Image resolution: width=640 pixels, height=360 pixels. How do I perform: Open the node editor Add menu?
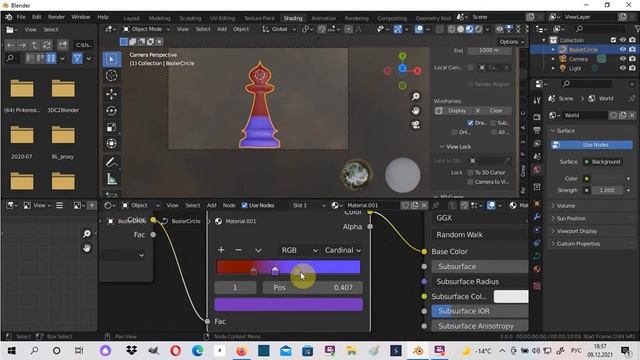[211, 205]
